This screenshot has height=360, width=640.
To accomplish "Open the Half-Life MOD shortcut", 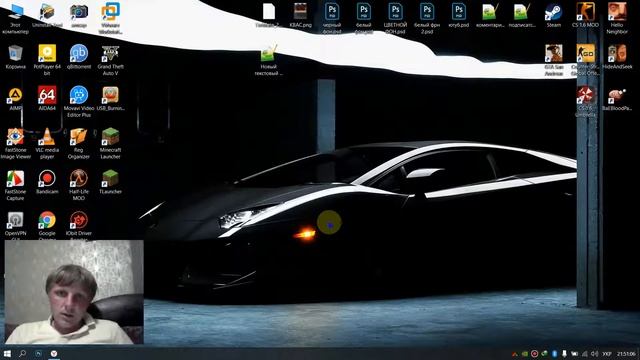I will pyautogui.click(x=79, y=185).
